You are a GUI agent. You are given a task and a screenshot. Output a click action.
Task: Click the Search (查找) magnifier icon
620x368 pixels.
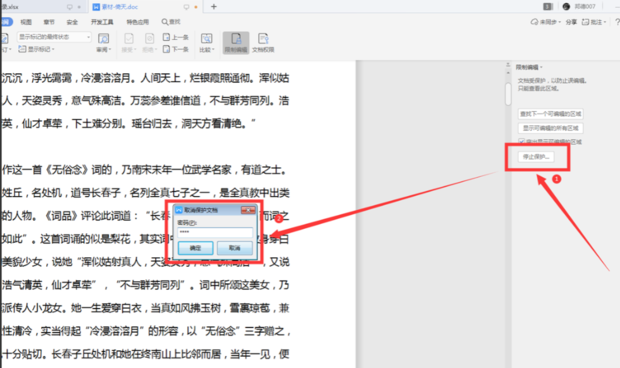tap(164, 22)
